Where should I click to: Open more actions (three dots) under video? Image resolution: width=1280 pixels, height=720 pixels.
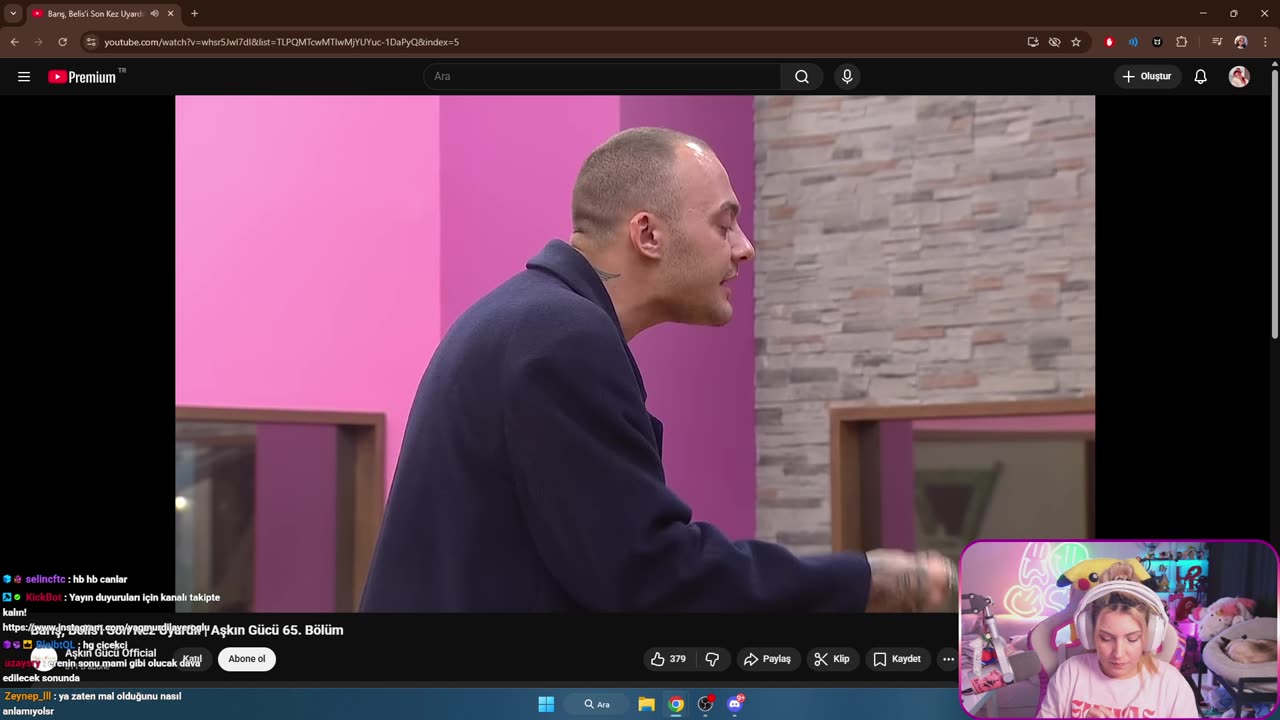point(948,659)
